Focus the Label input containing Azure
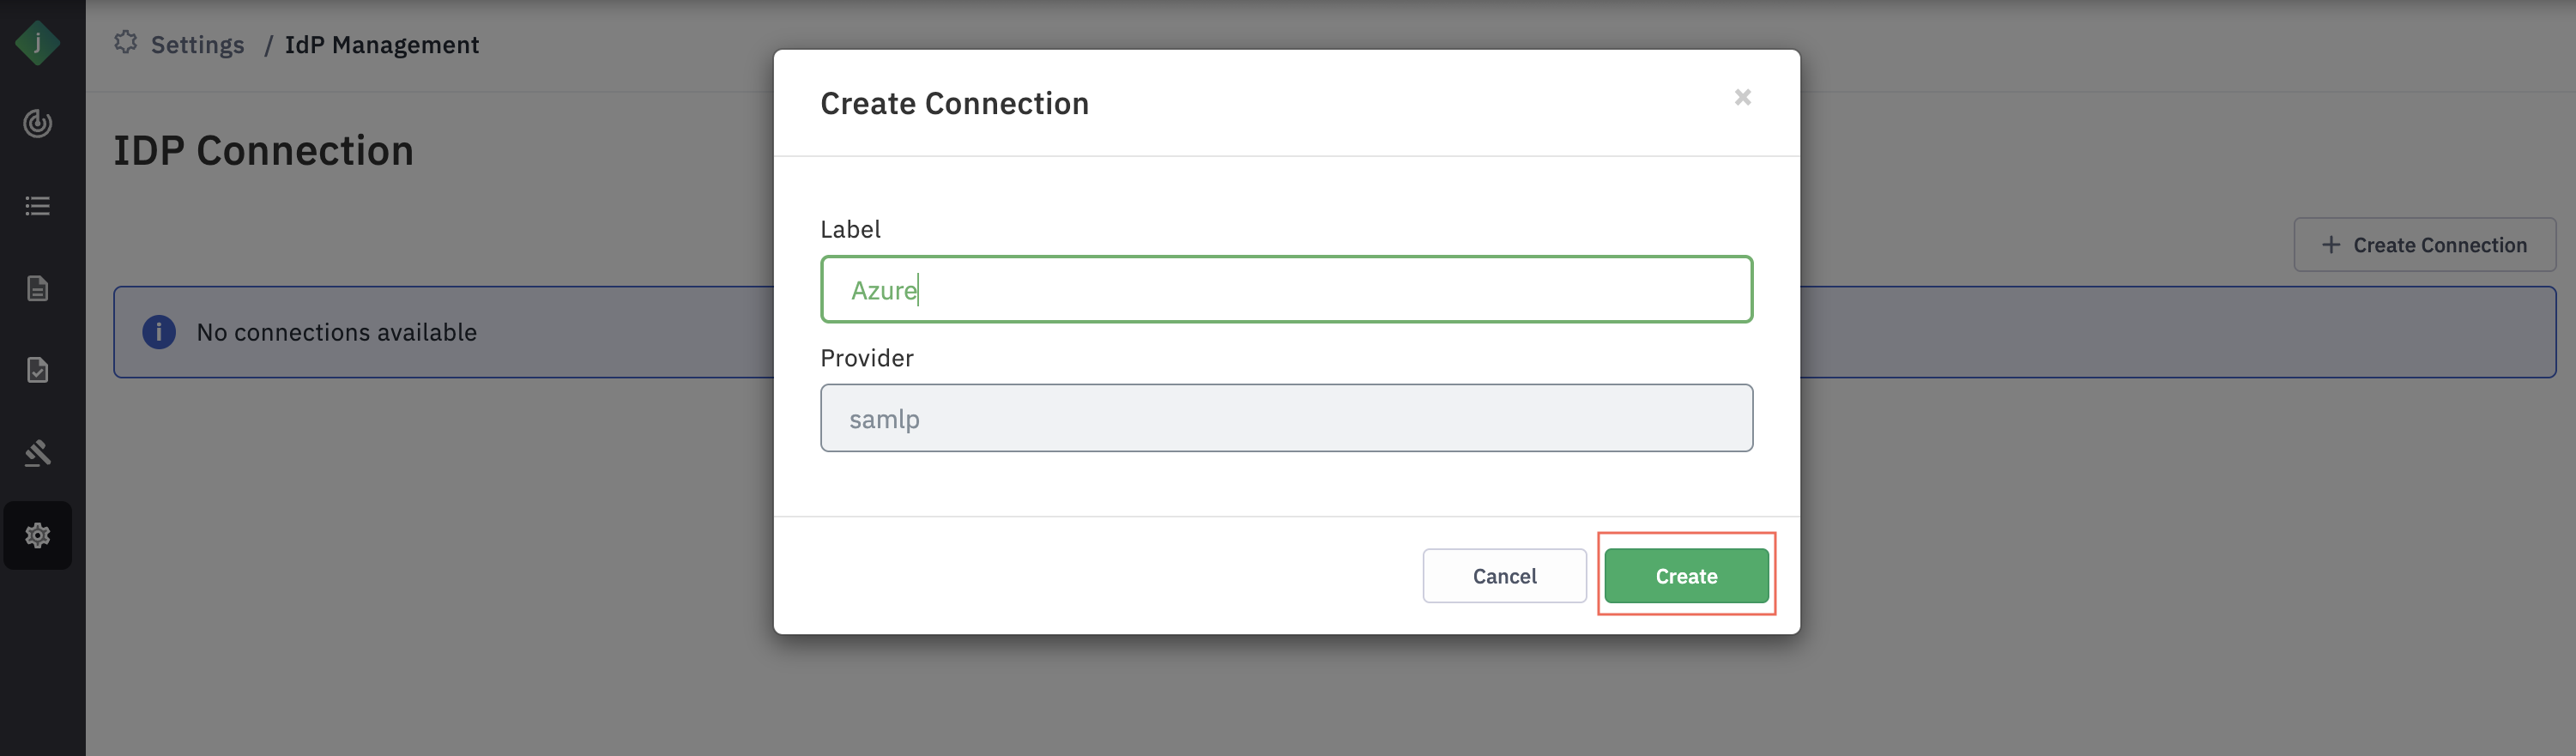The width and height of the screenshot is (2576, 756). coord(1286,290)
